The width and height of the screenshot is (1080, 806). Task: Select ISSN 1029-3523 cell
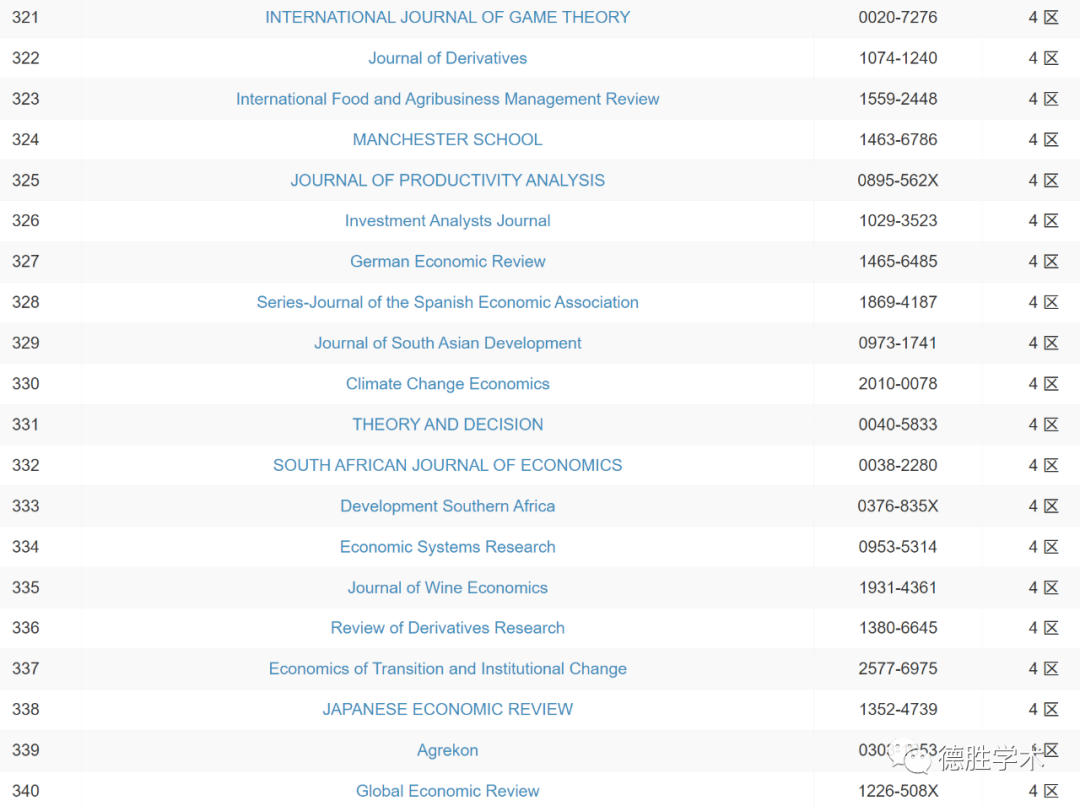coord(897,220)
